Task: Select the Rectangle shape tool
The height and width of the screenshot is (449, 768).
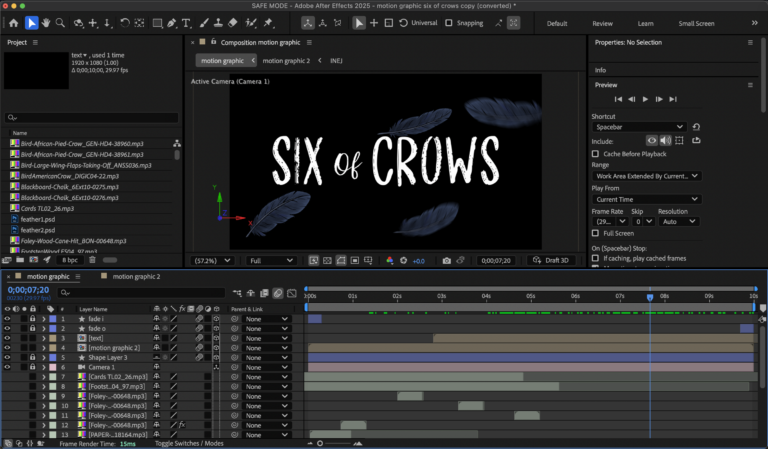Action: (x=157, y=23)
